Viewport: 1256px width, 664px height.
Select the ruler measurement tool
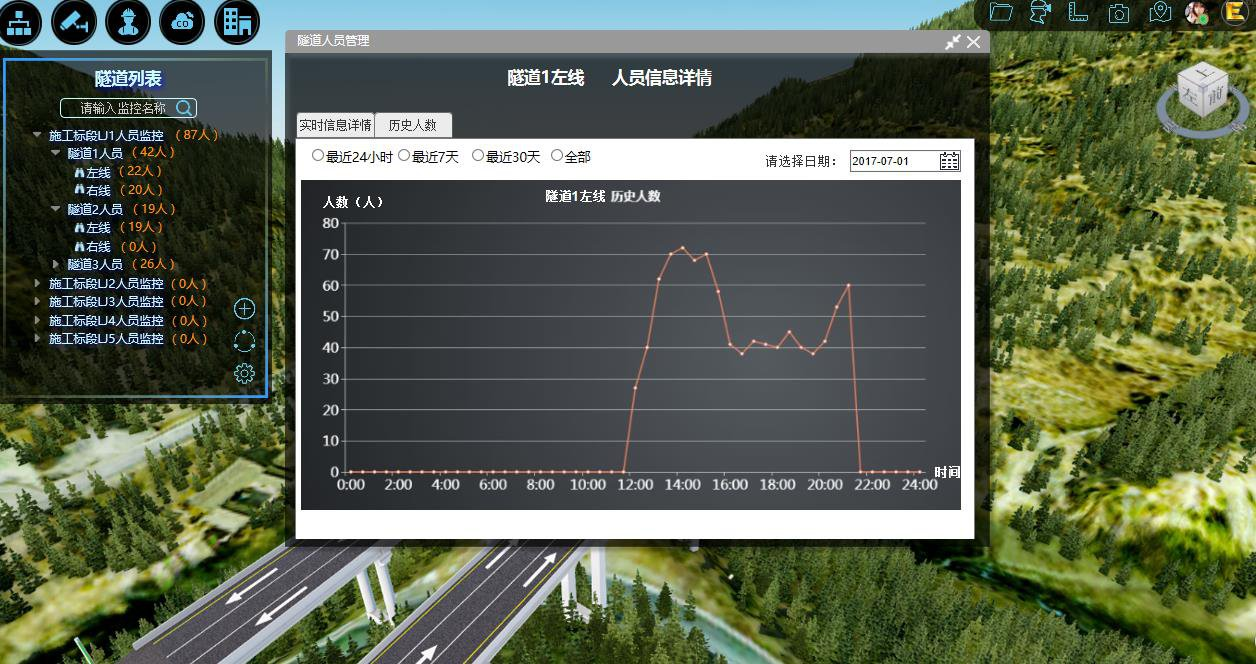(x=1078, y=12)
